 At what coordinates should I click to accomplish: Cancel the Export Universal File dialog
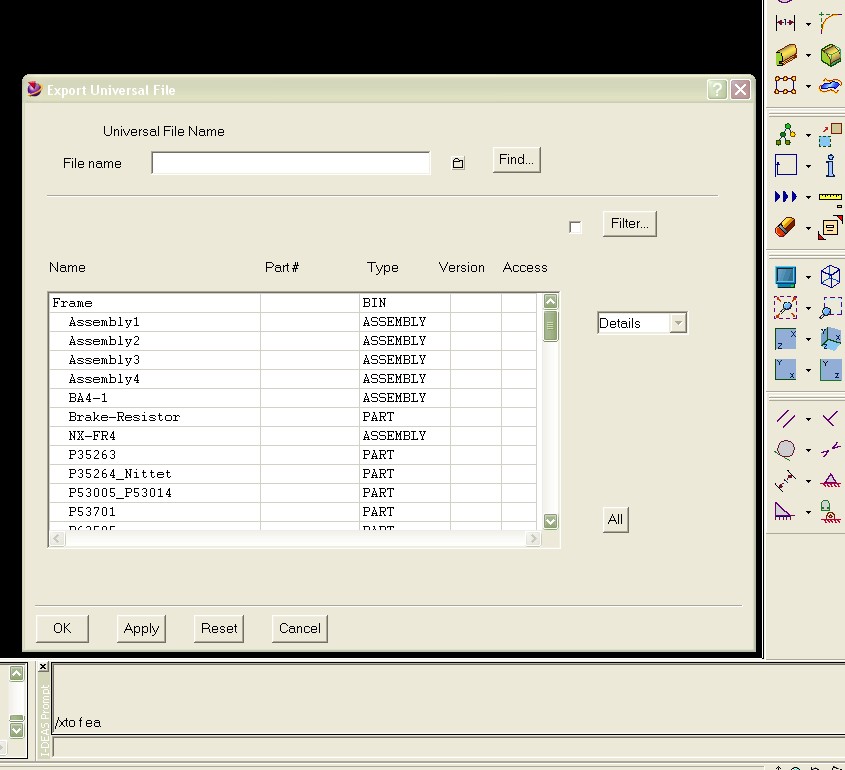[300, 628]
